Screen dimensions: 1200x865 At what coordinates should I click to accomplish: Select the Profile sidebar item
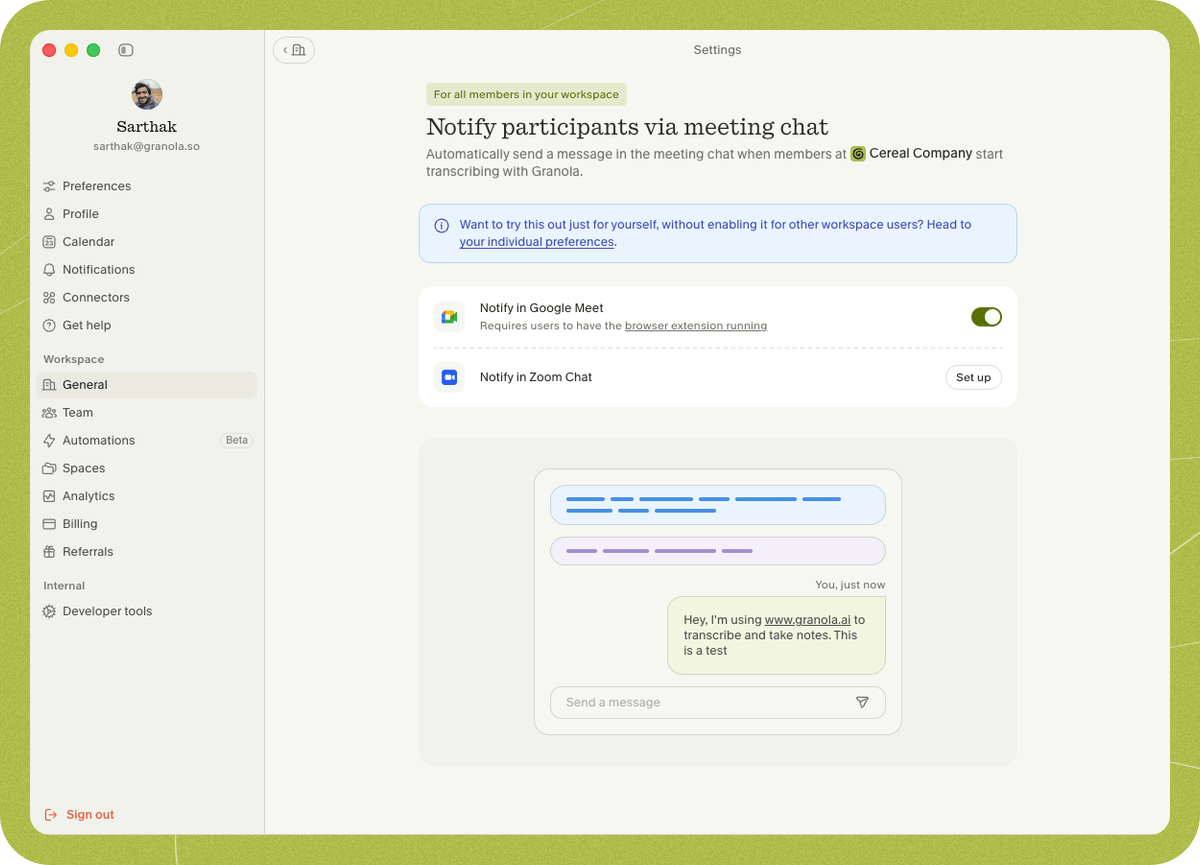[x=146, y=214]
